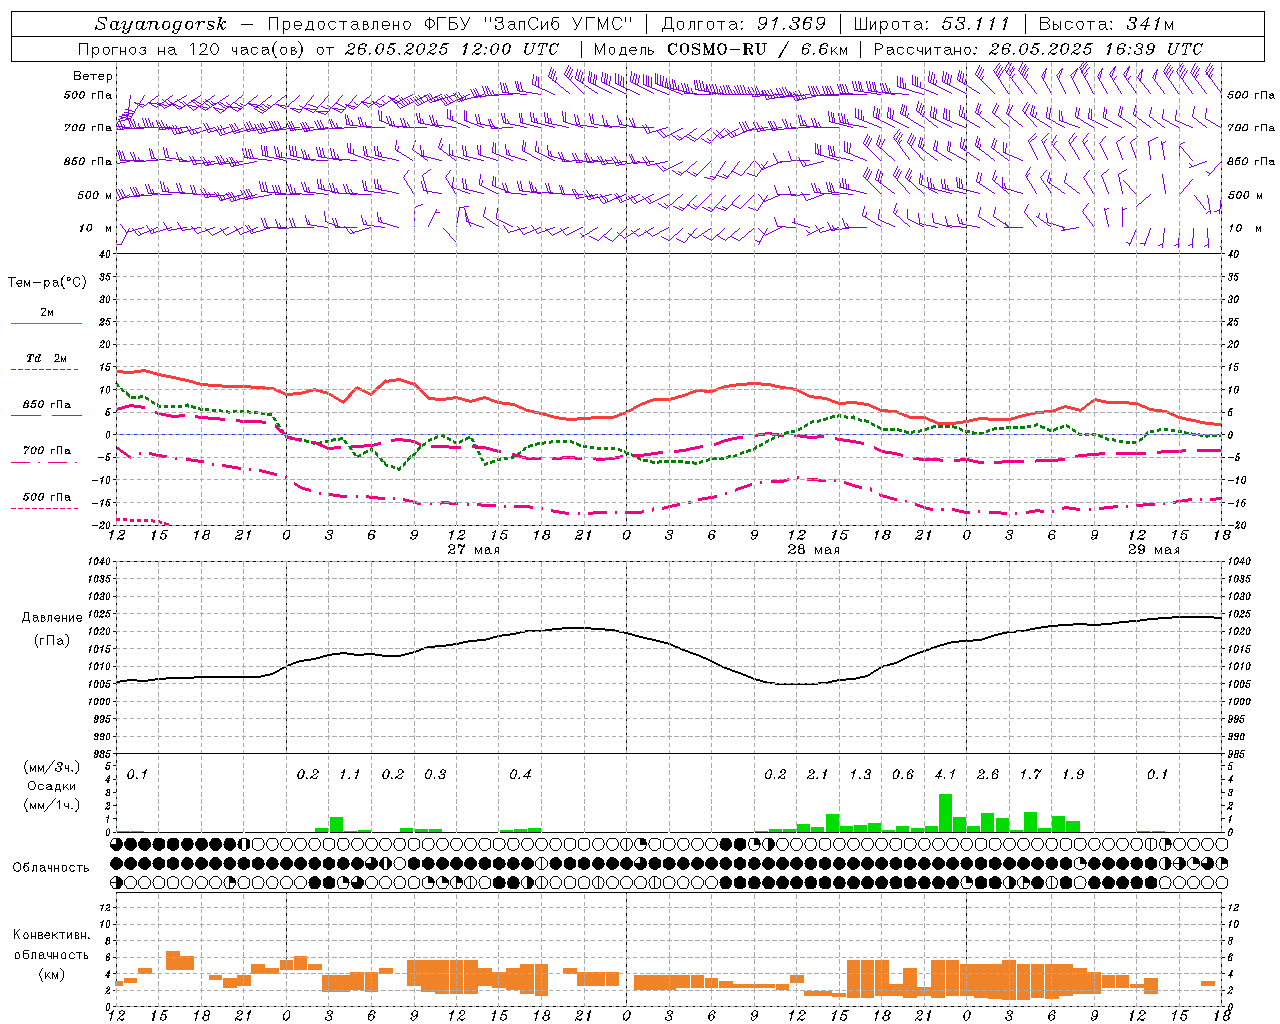The image size is (1280, 1024).
Task: Click the '(мм/3ч.)' precipitation unit label
Action: pyautogui.click(x=50, y=768)
